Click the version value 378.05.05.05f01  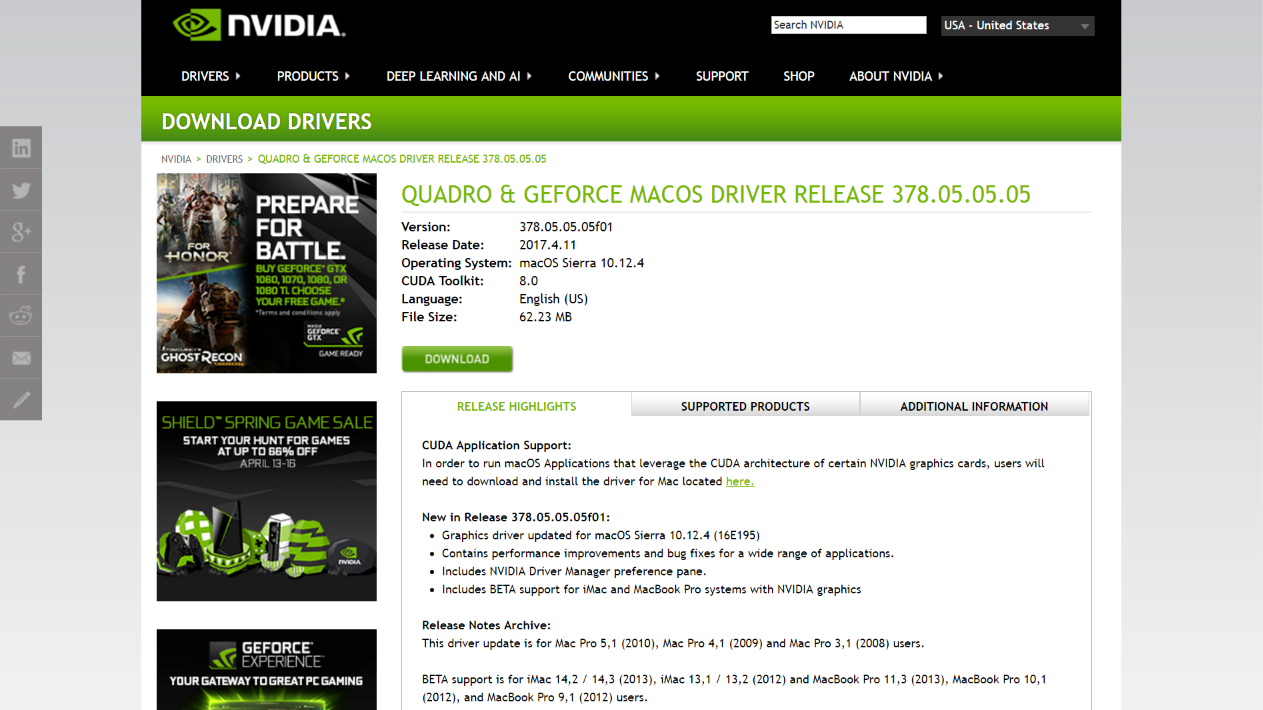(566, 227)
